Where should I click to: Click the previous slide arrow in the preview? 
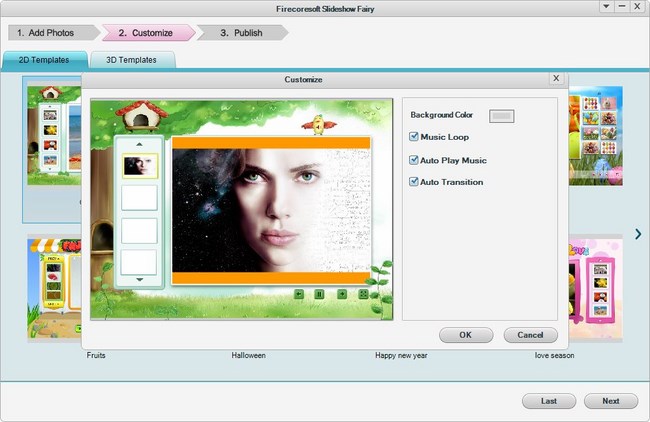298,294
